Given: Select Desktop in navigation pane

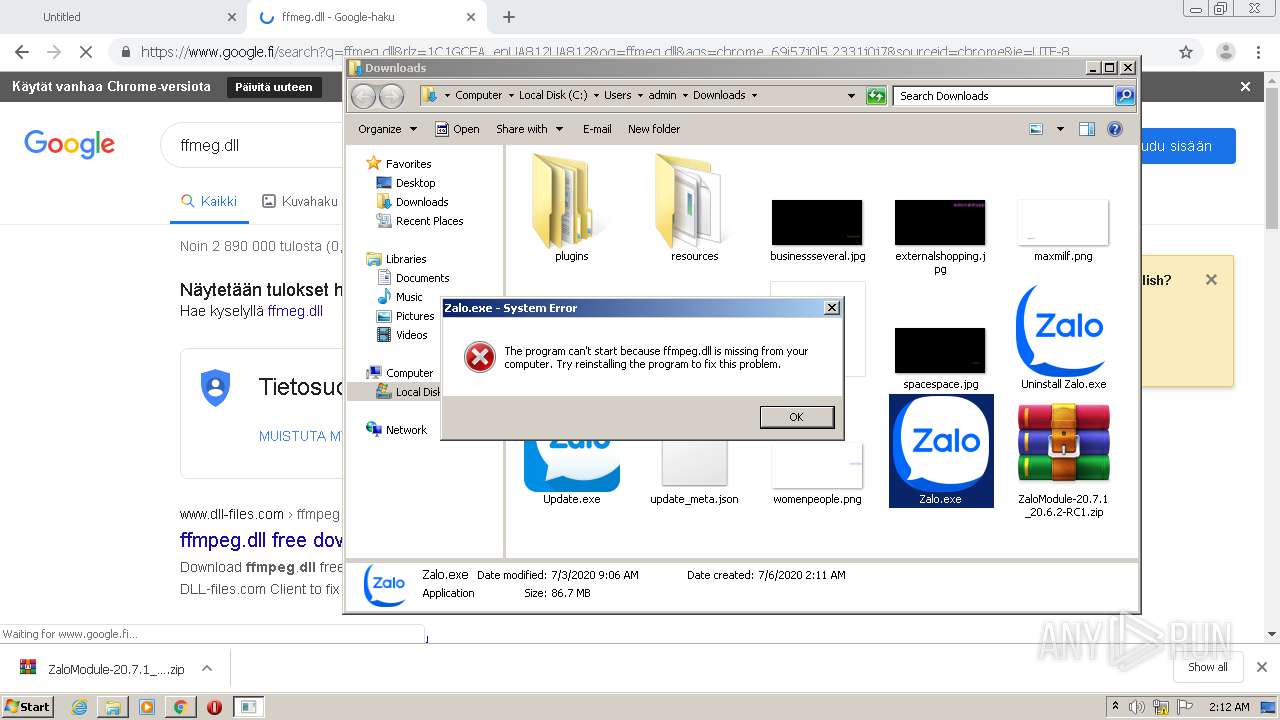Looking at the screenshot, I should coord(406,183).
